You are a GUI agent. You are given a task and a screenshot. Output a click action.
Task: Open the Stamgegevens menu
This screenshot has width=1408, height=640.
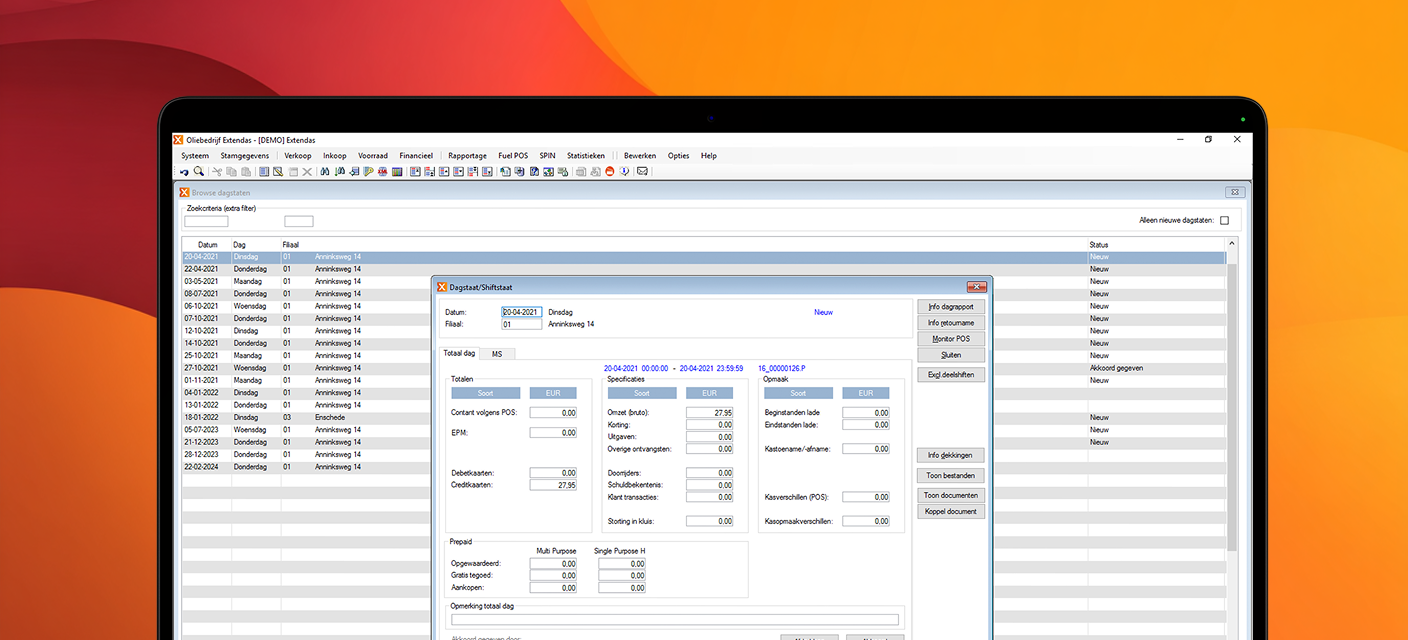click(244, 156)
